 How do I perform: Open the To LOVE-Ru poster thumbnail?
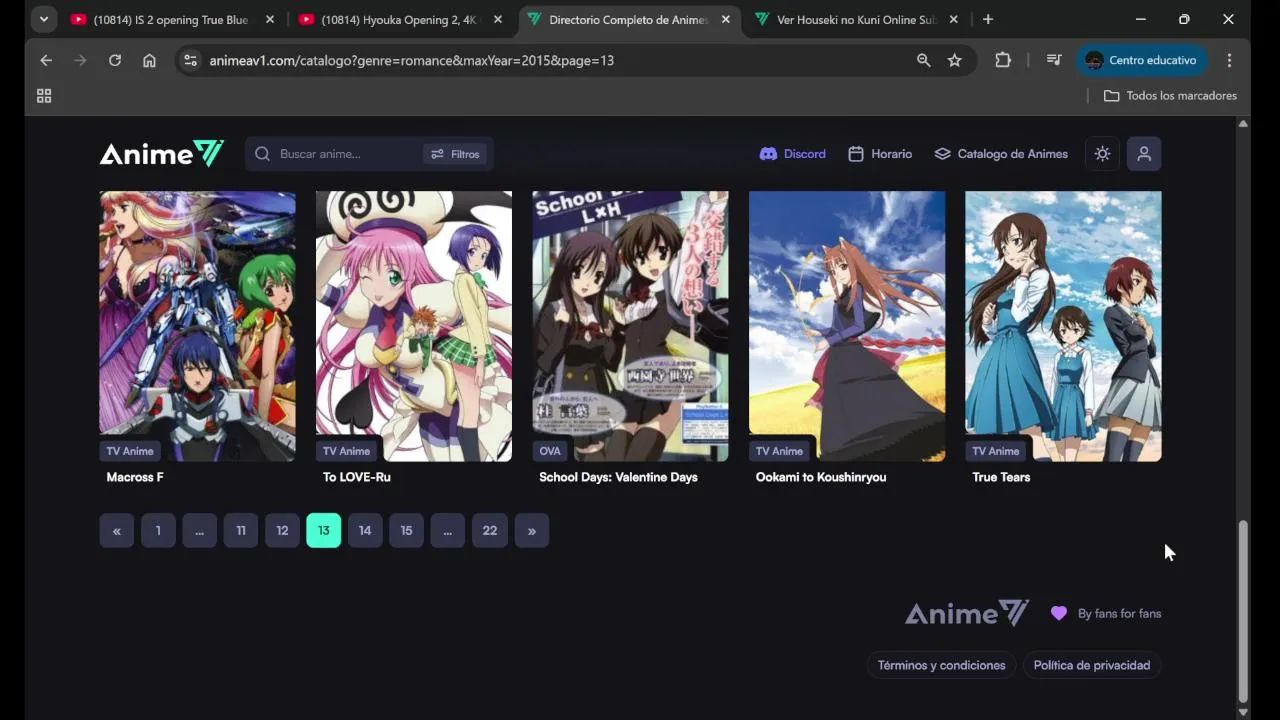click(x=414, y=326)
